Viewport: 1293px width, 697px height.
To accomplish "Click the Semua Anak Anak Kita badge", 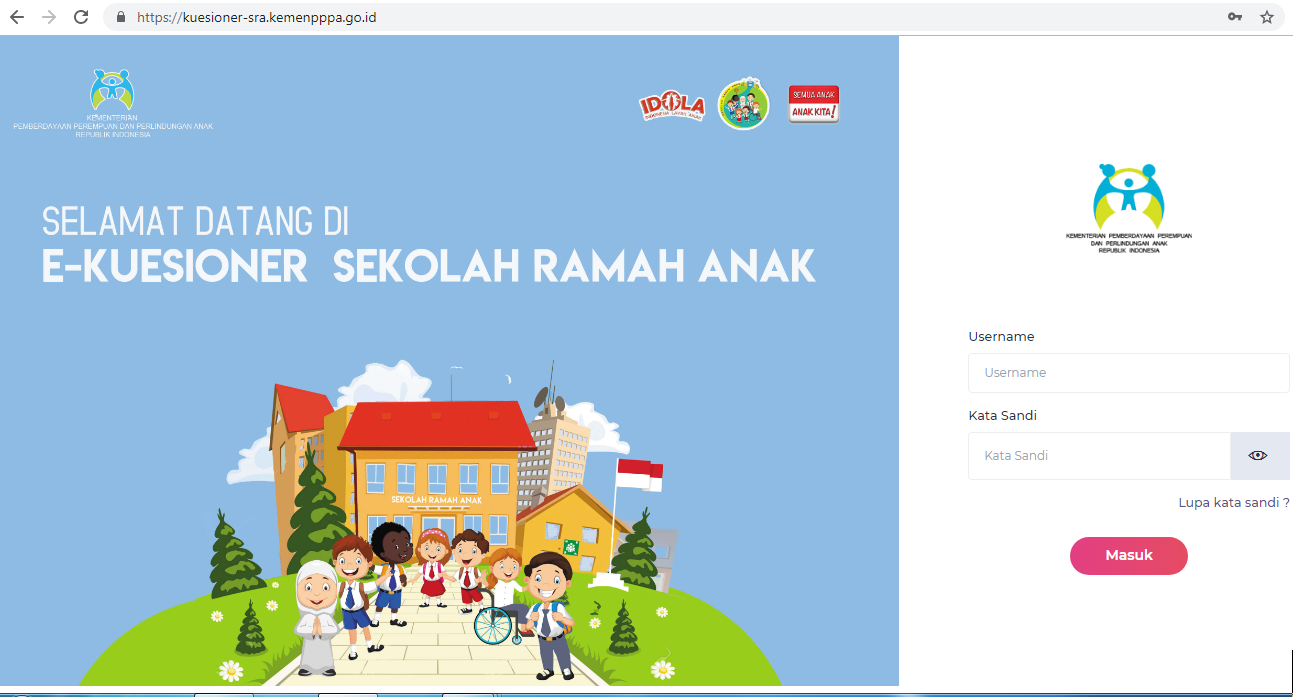I will click(814, 104).
